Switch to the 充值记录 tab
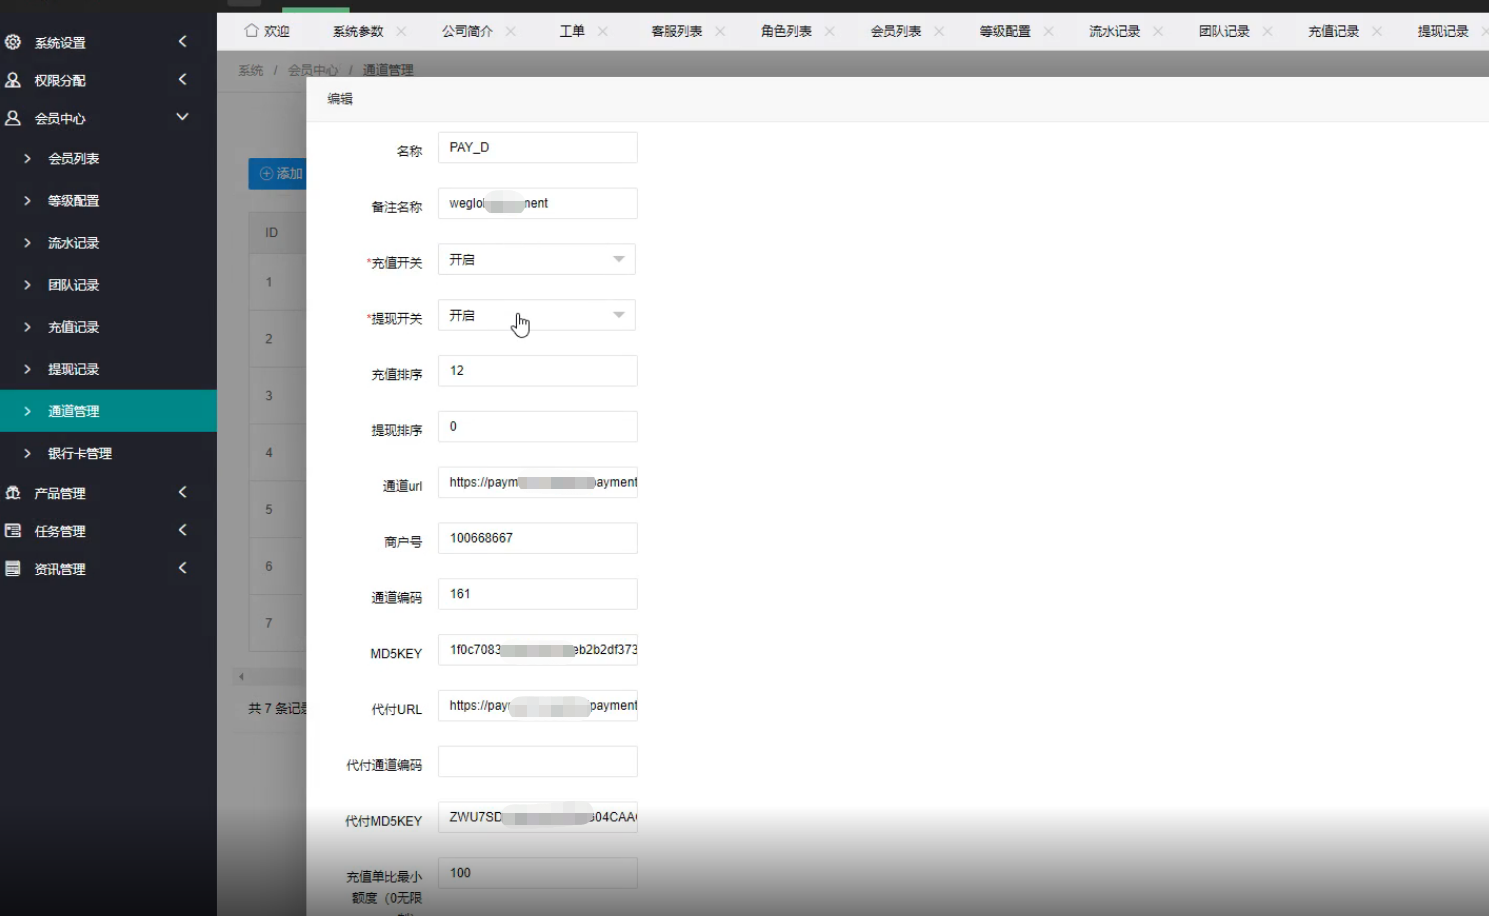1489x916 pixels. point(1333,31)
